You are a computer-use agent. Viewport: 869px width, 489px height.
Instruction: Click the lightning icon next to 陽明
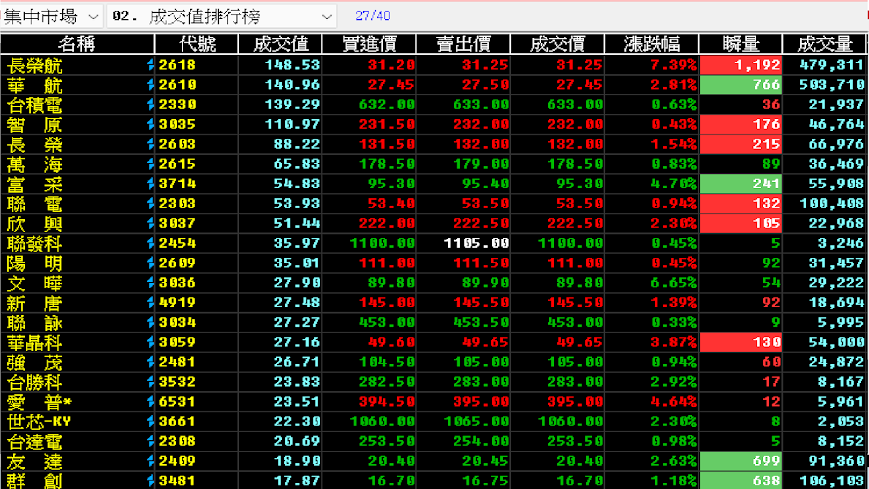pos(150,263)
